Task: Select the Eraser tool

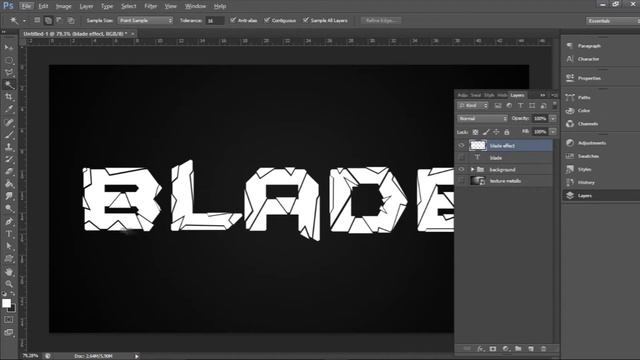Action: click(9, 171)
